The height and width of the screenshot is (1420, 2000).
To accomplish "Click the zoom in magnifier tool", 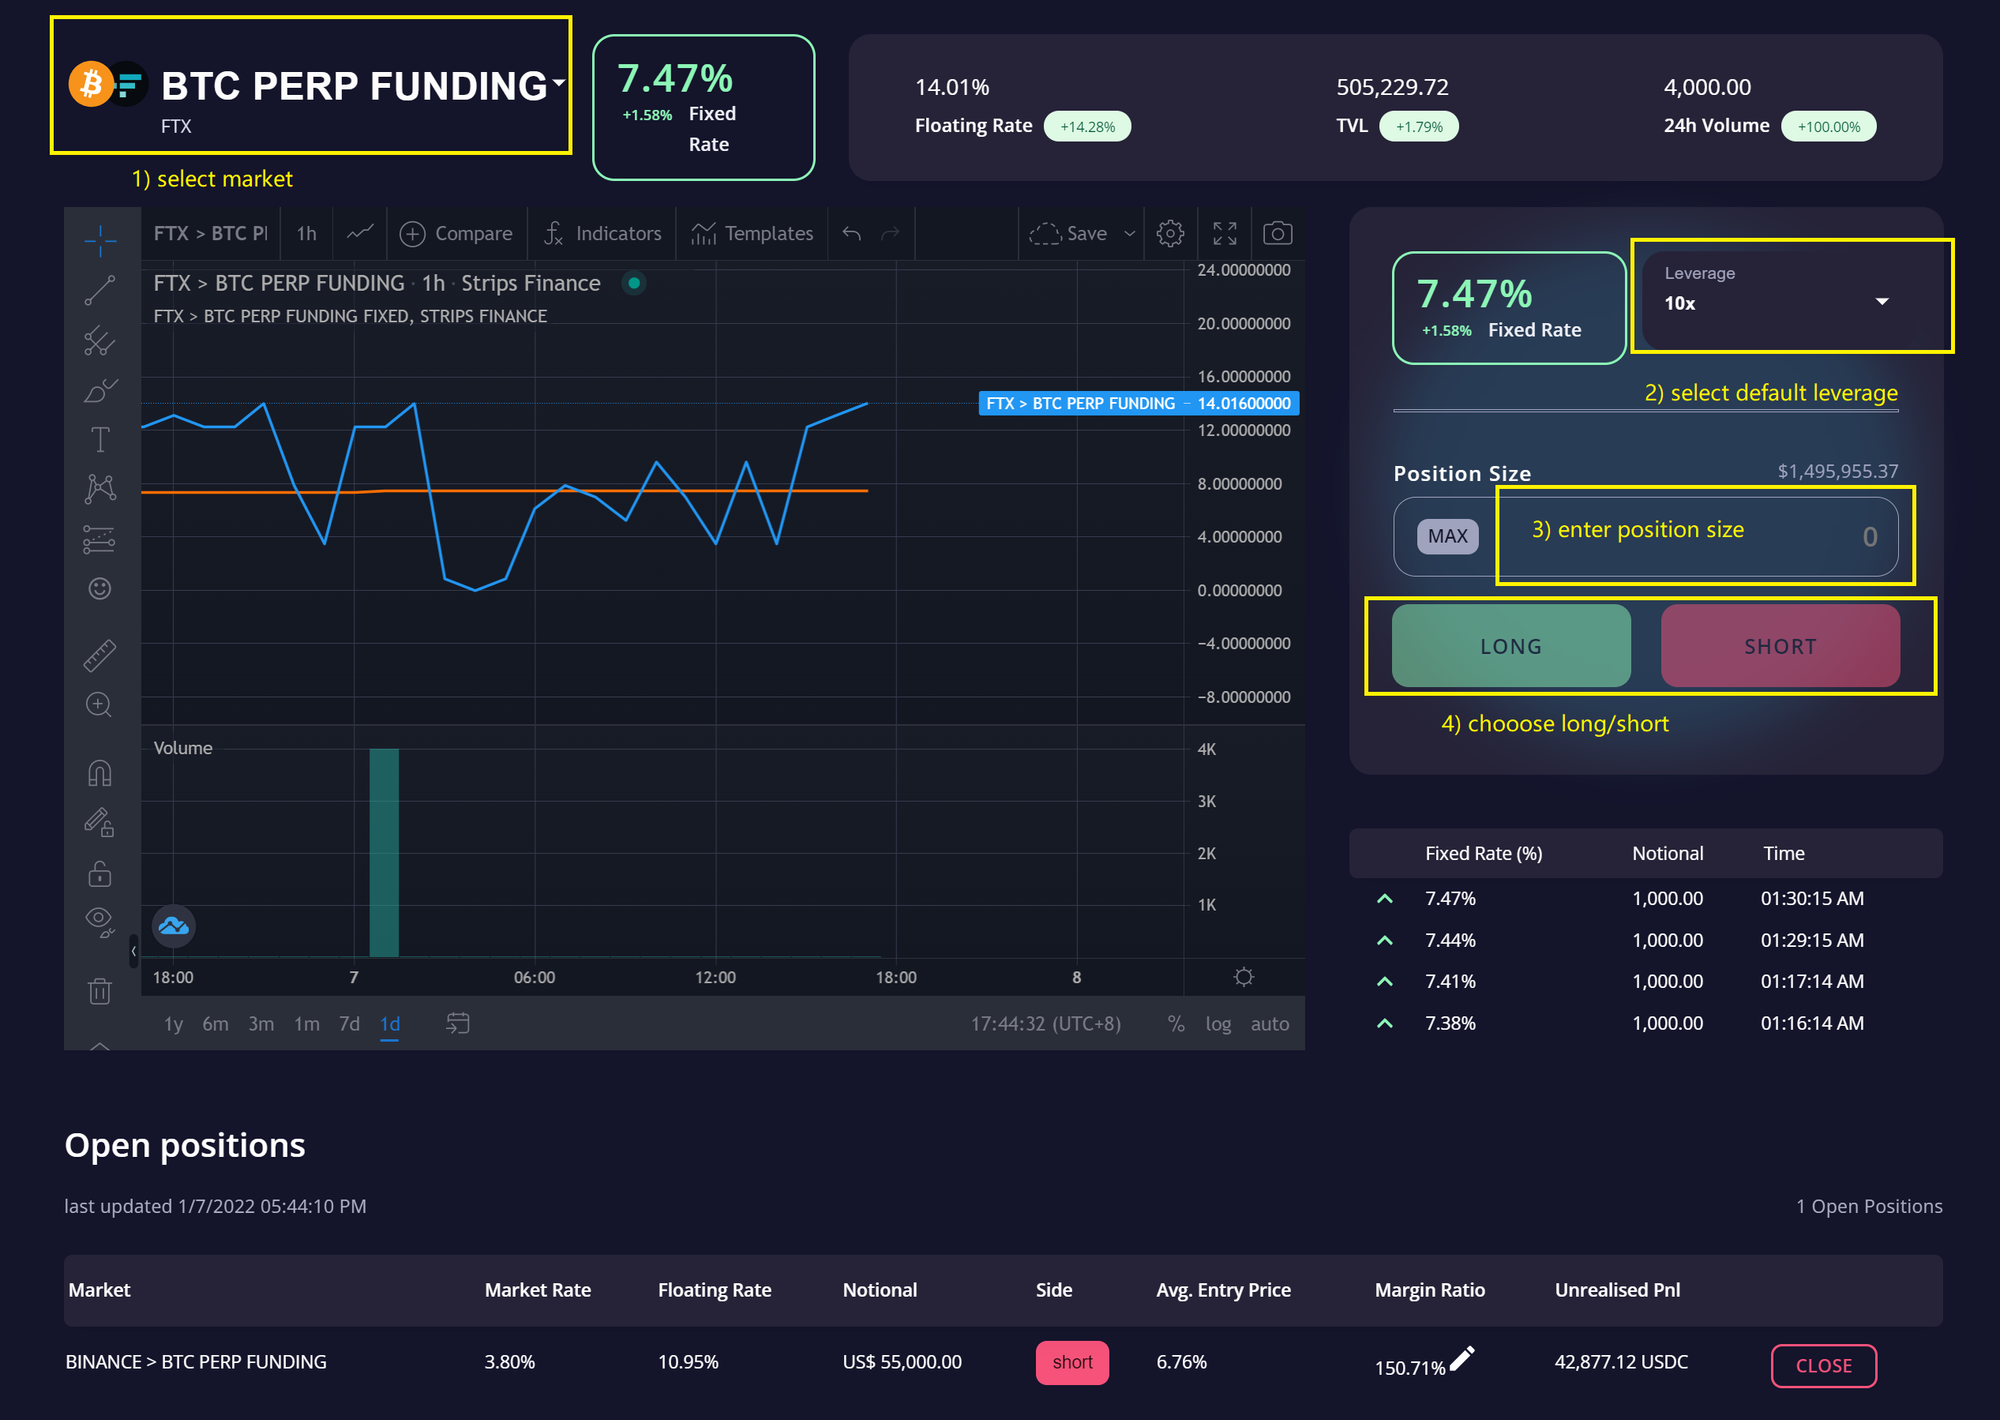I will [99, 705].
